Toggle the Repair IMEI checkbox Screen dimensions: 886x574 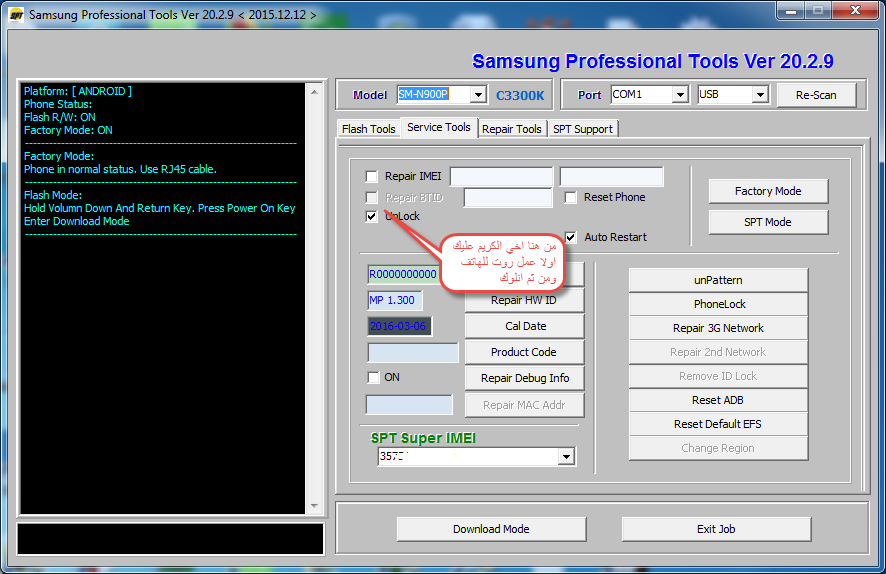[x=371, y=177]
